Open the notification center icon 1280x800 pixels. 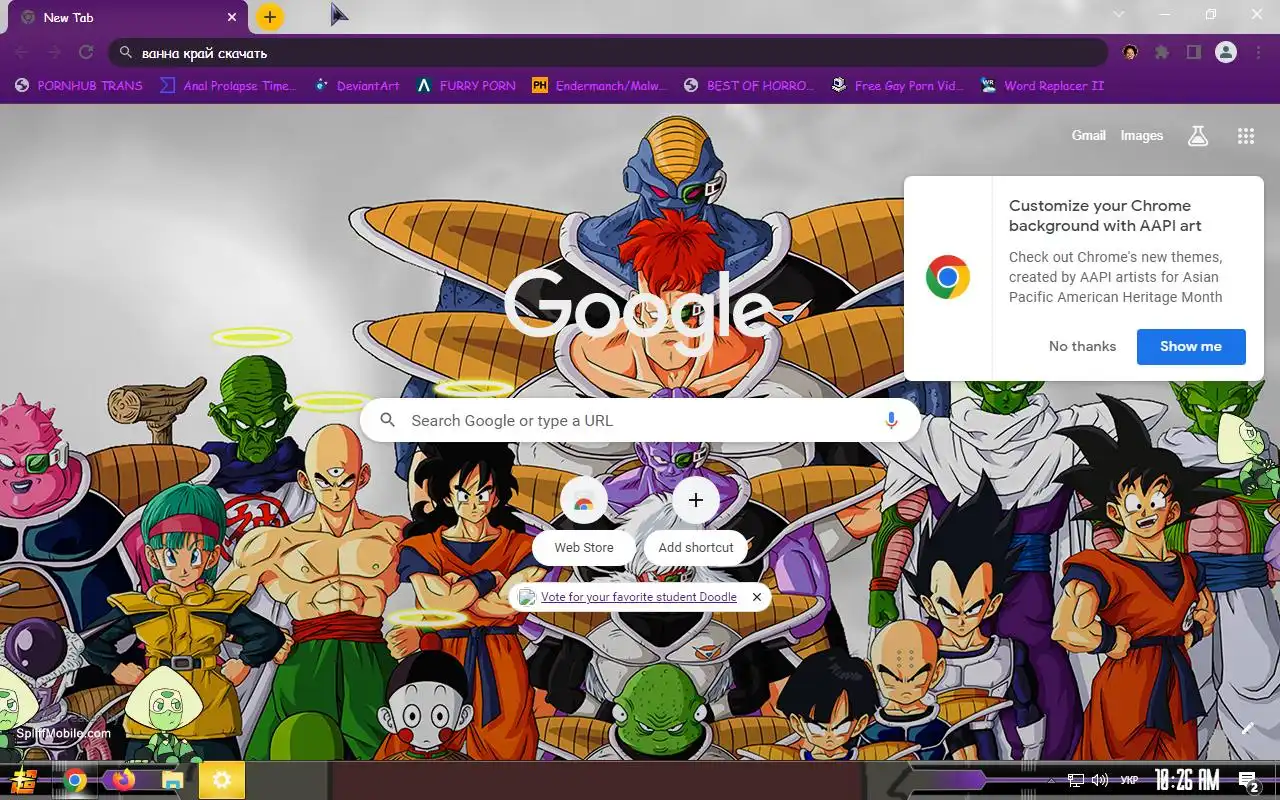coord(1248,781)
